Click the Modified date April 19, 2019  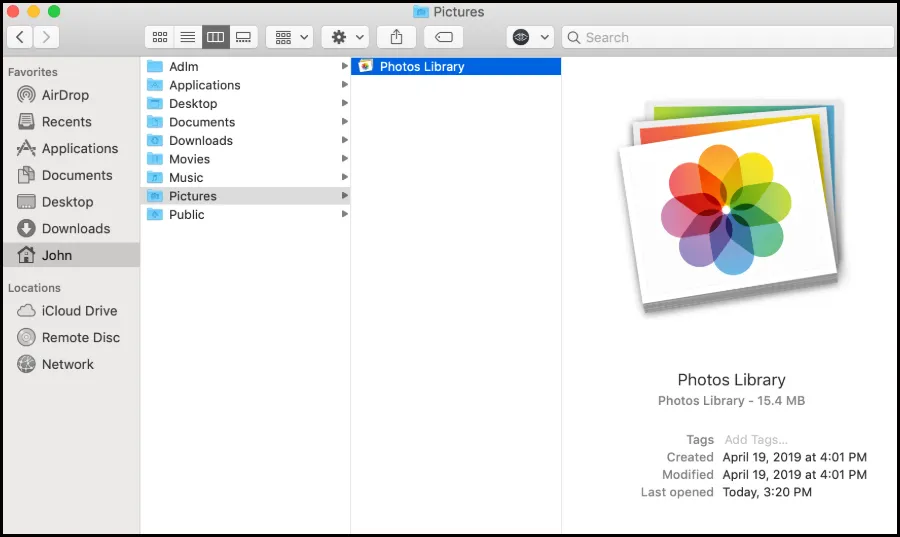click(x=794, y=474)
